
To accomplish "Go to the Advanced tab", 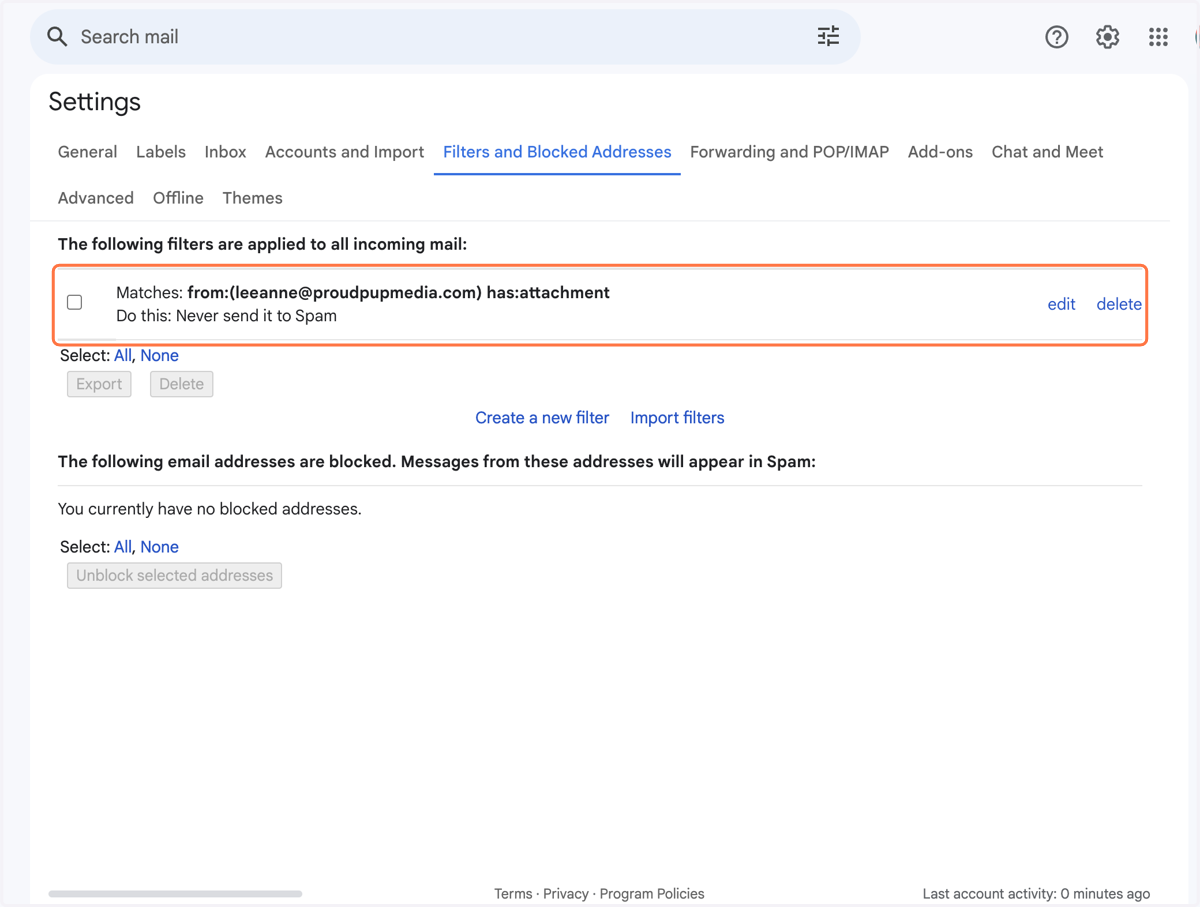I will [96, 198].
